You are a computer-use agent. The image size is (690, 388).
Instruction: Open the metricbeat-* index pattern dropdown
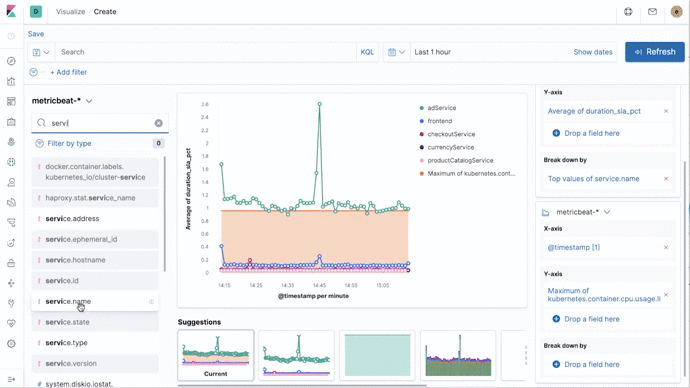(x=62, y=101)
